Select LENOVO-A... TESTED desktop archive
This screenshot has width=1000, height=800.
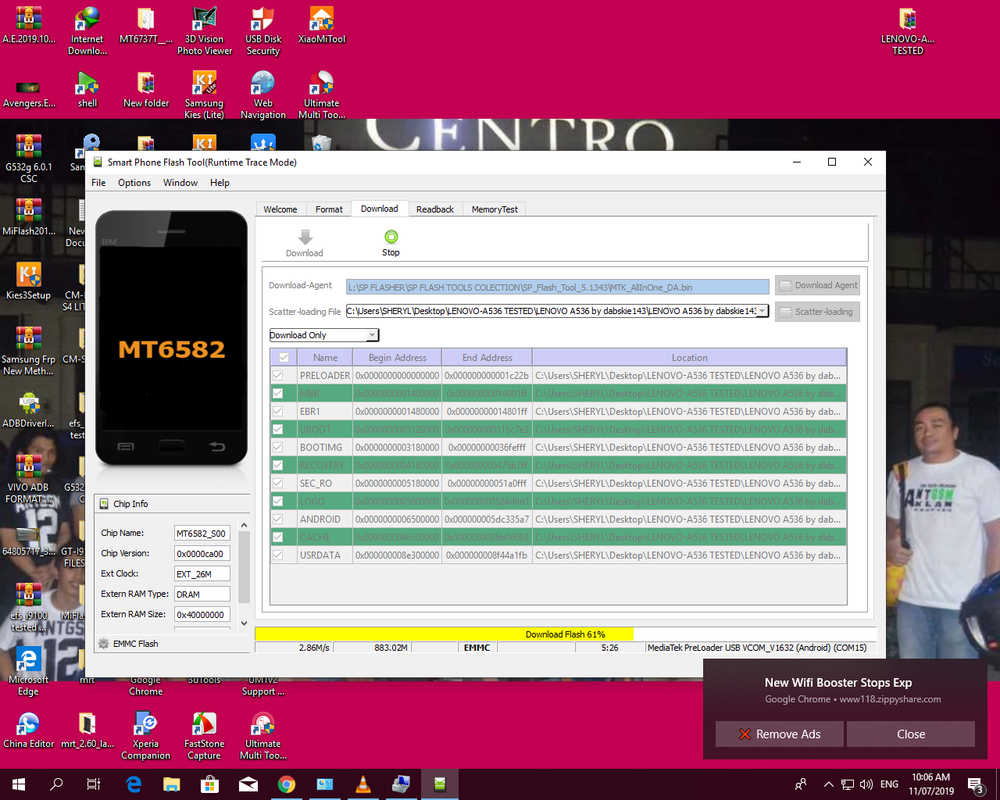pos(907,32)
